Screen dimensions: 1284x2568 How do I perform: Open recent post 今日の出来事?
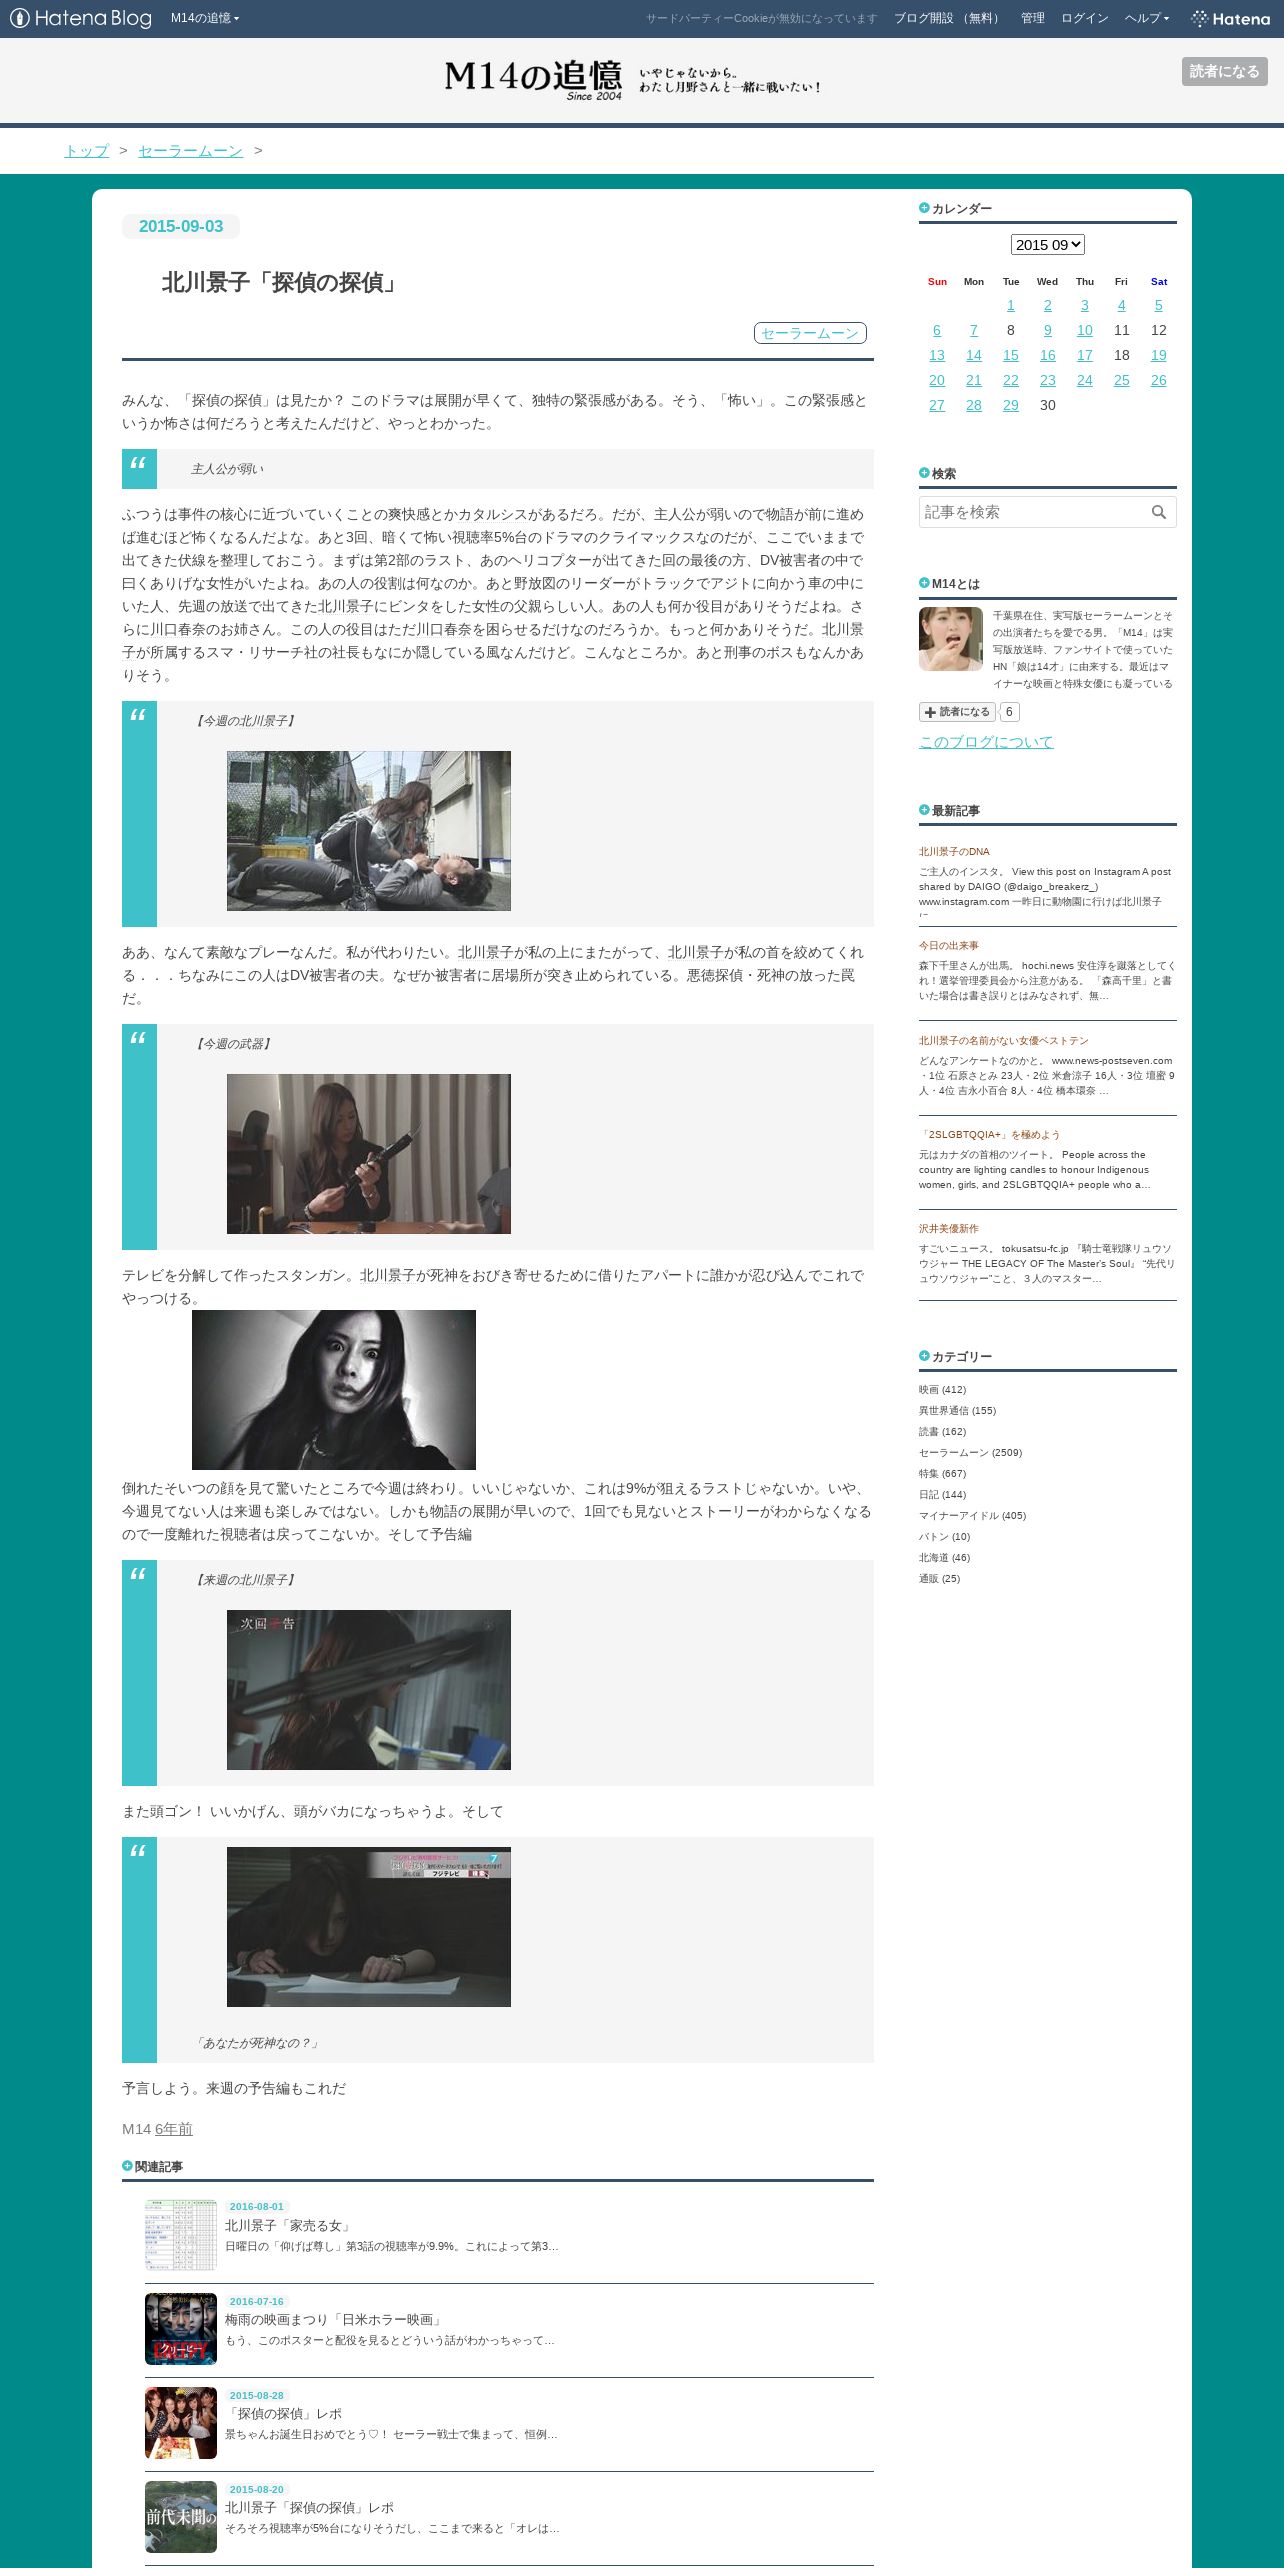click(x=949, y=946)
